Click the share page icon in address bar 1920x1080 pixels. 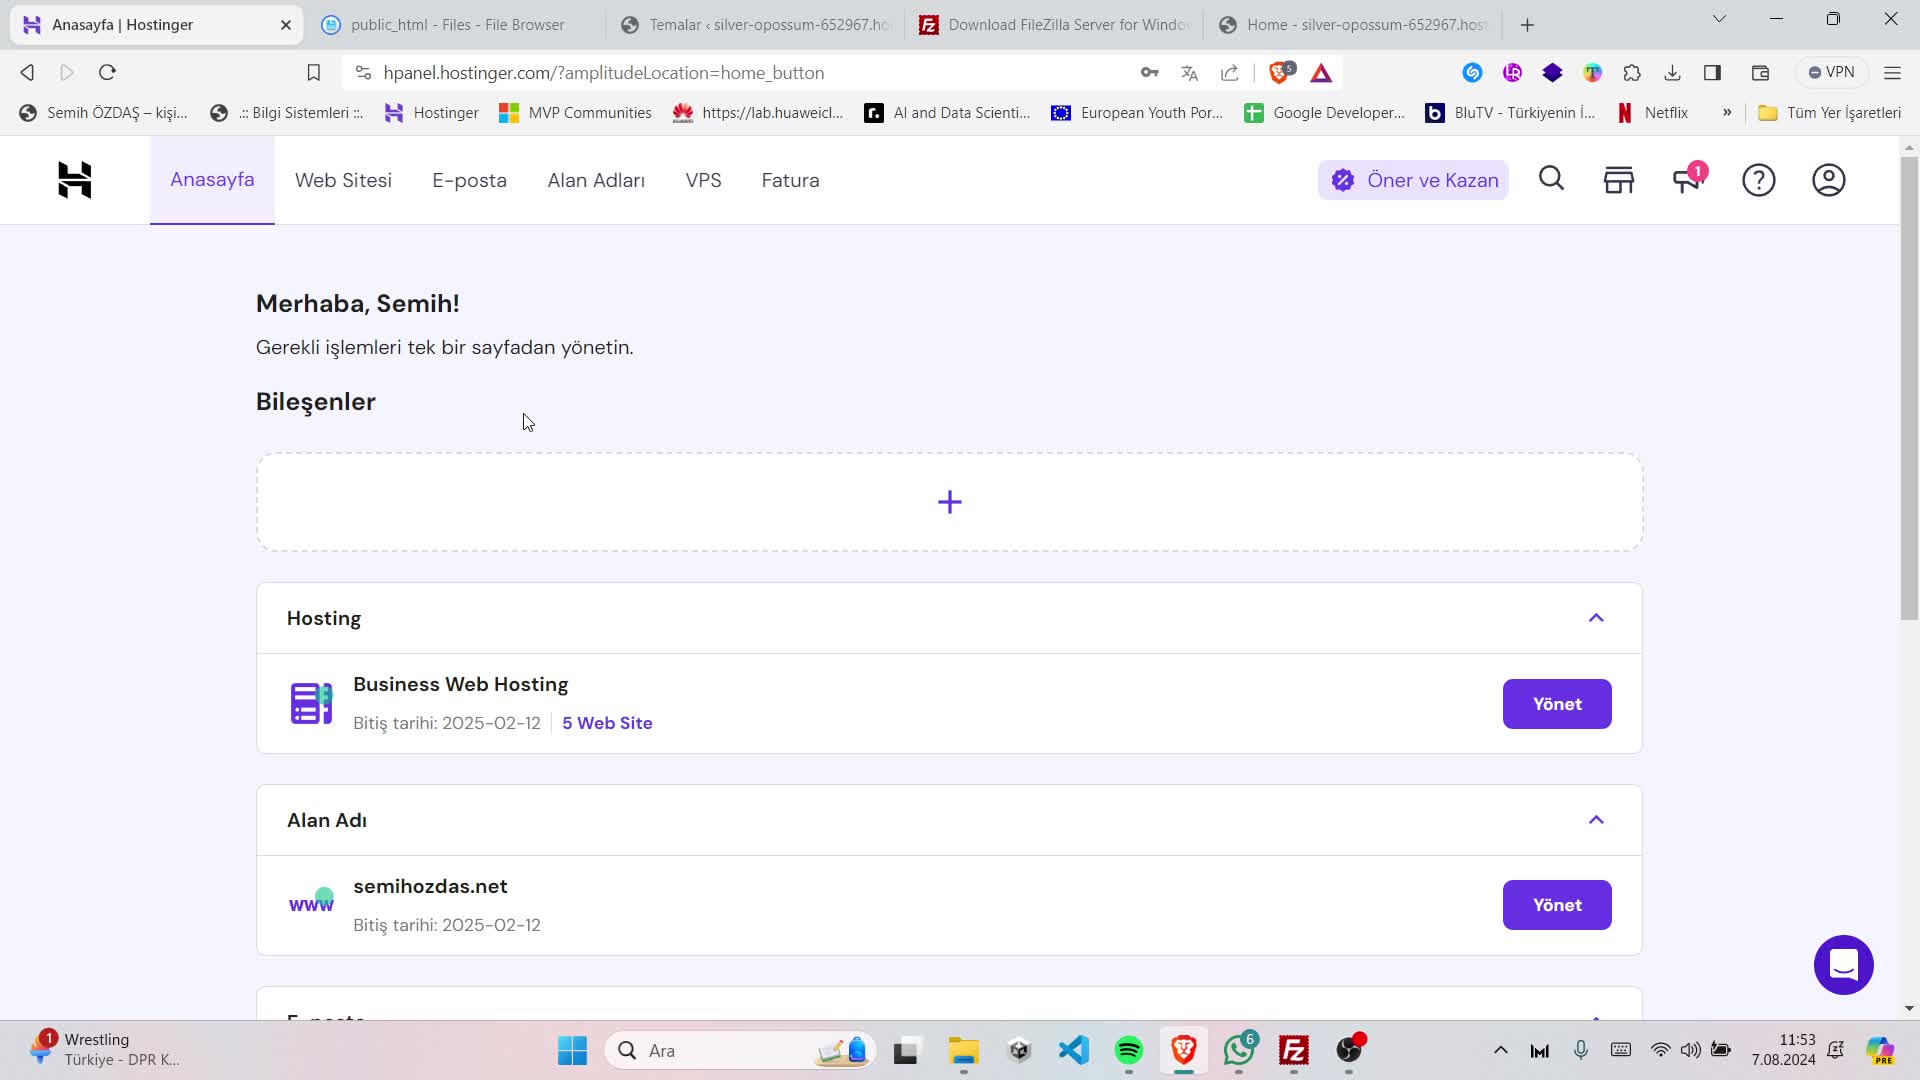(x=1229, y=72)
